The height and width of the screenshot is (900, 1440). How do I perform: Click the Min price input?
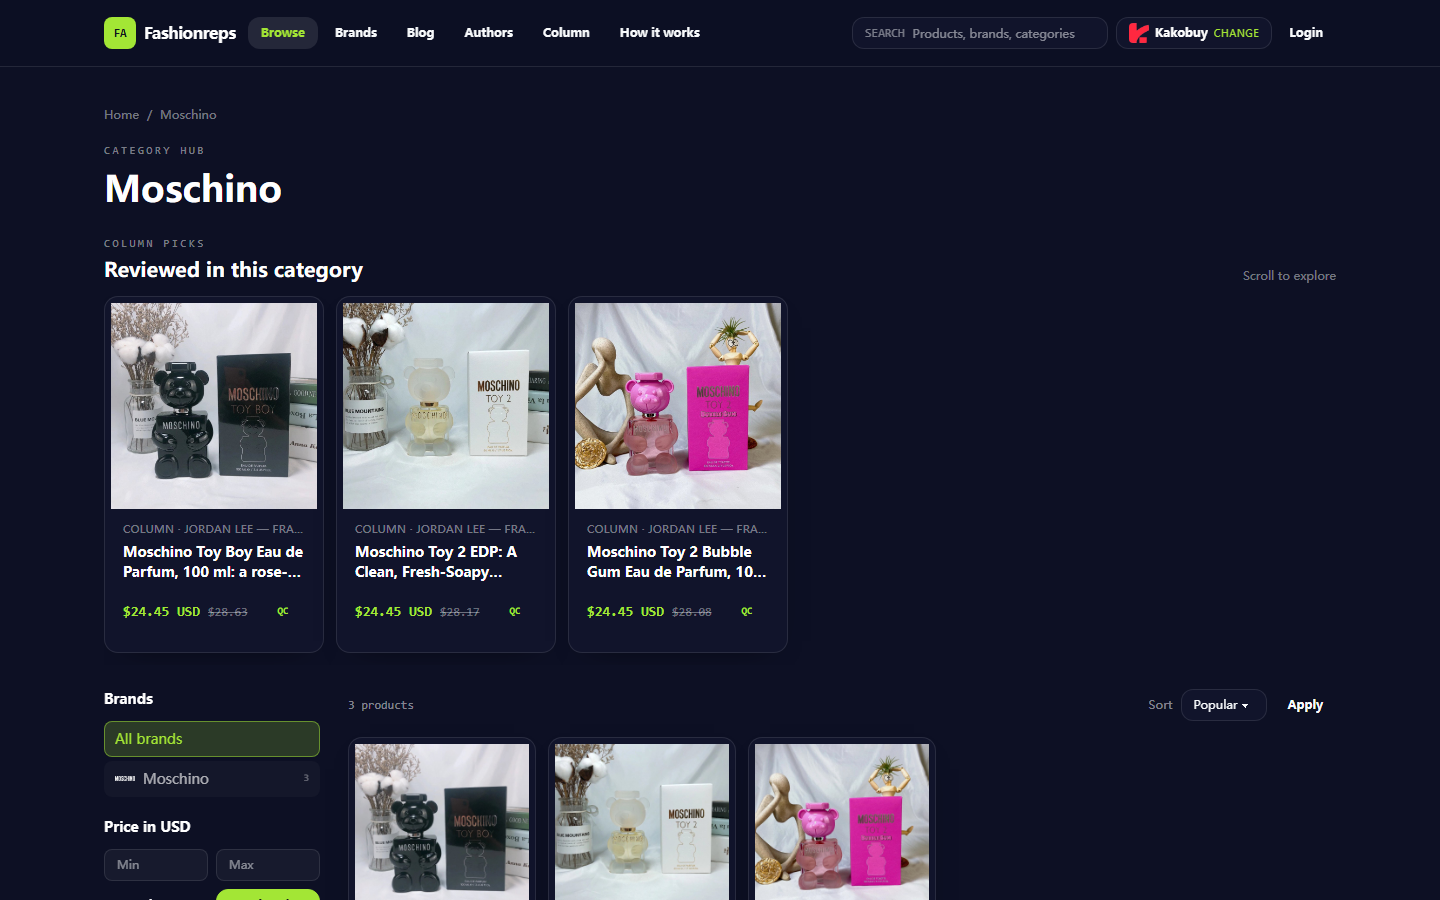pyautogui.click(x=156, y=865)
